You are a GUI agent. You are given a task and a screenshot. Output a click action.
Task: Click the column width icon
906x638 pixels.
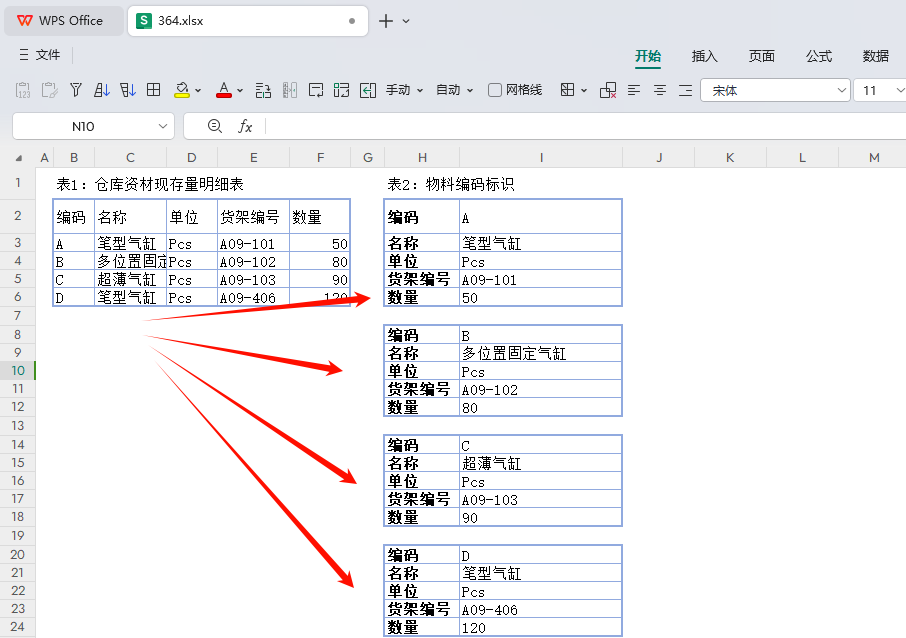click(290, 90)
